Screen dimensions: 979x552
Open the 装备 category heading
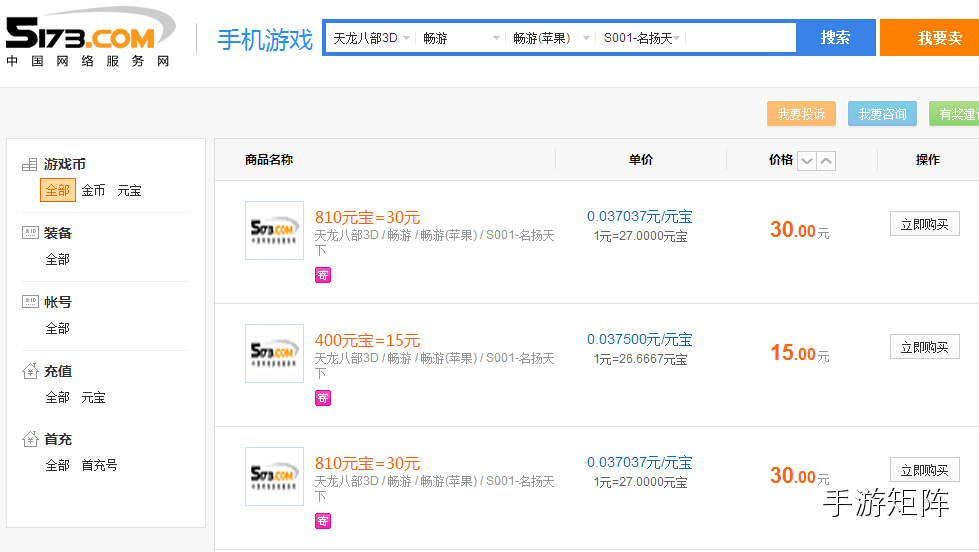pyautogui.click(x=58, y=233)
